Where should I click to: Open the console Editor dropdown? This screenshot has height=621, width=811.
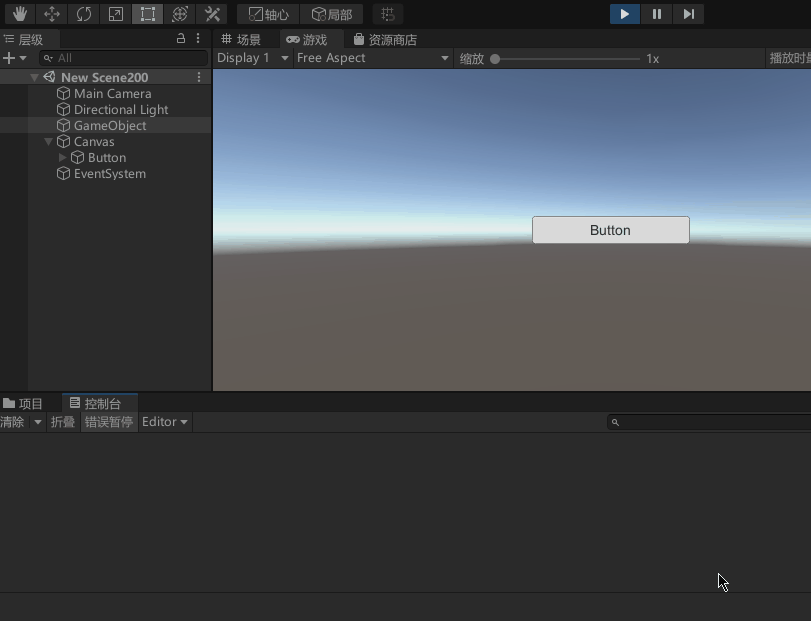point(165,422)
